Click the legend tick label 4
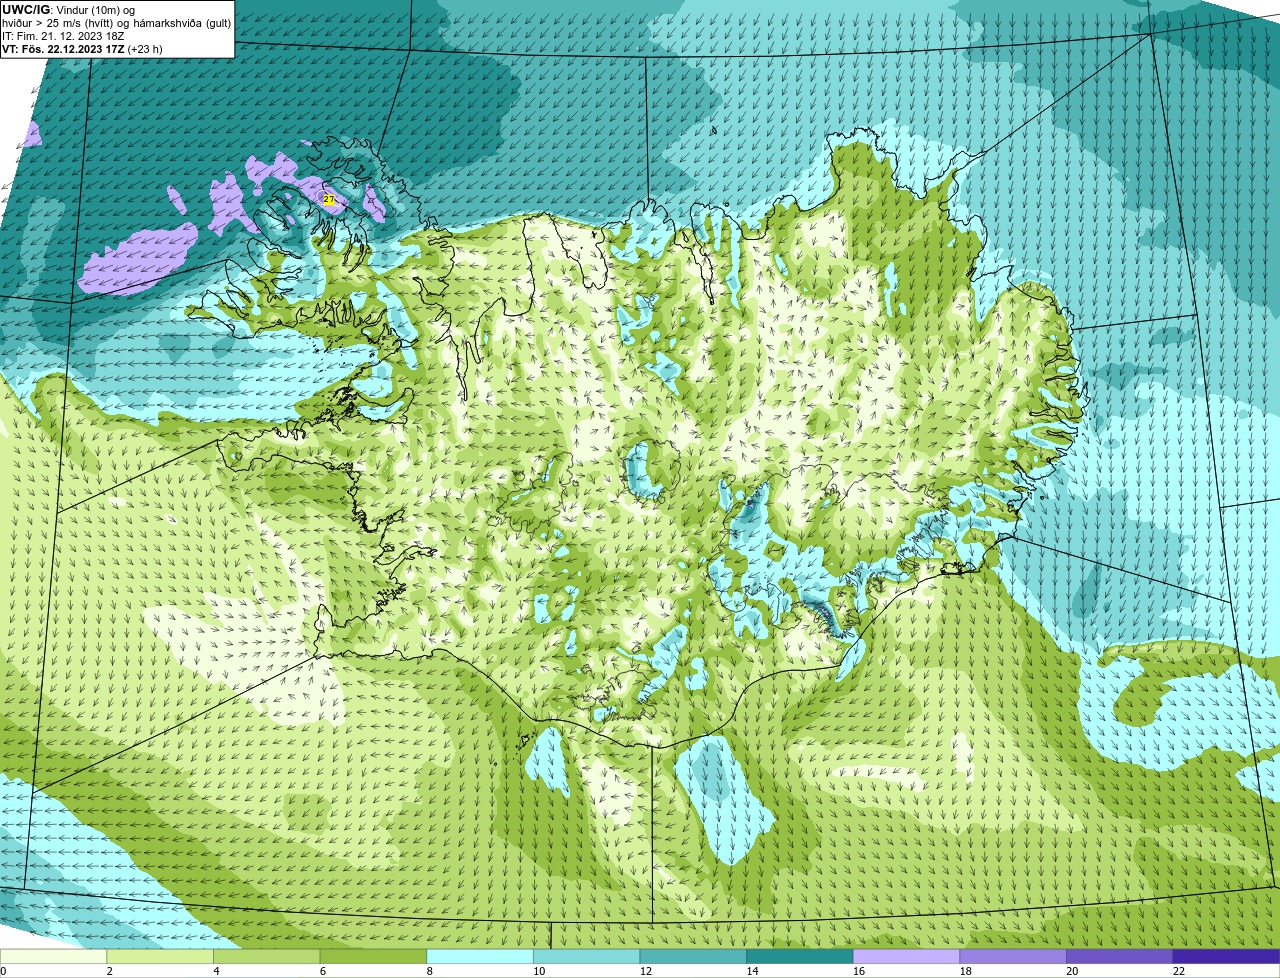1280x978 pixels. coord(216,971)
